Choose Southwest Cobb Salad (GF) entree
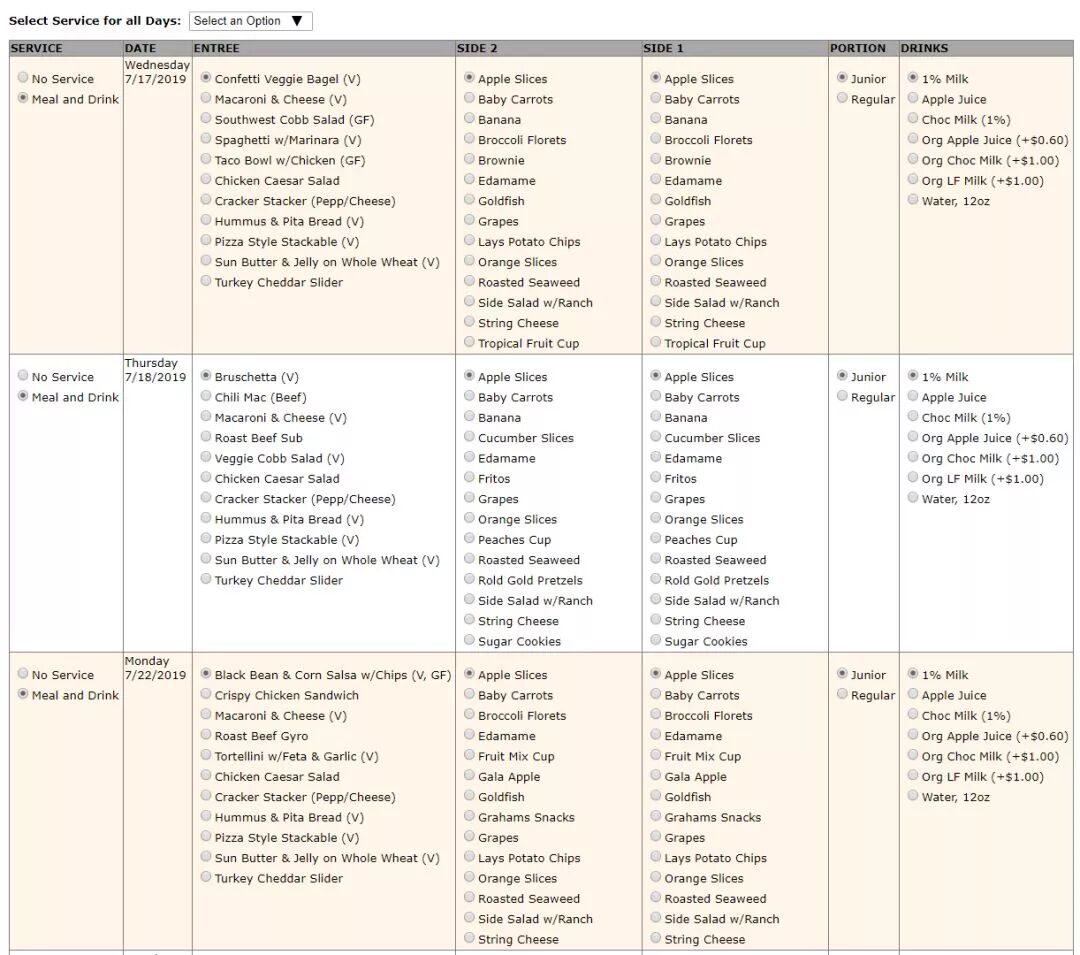 206,118
